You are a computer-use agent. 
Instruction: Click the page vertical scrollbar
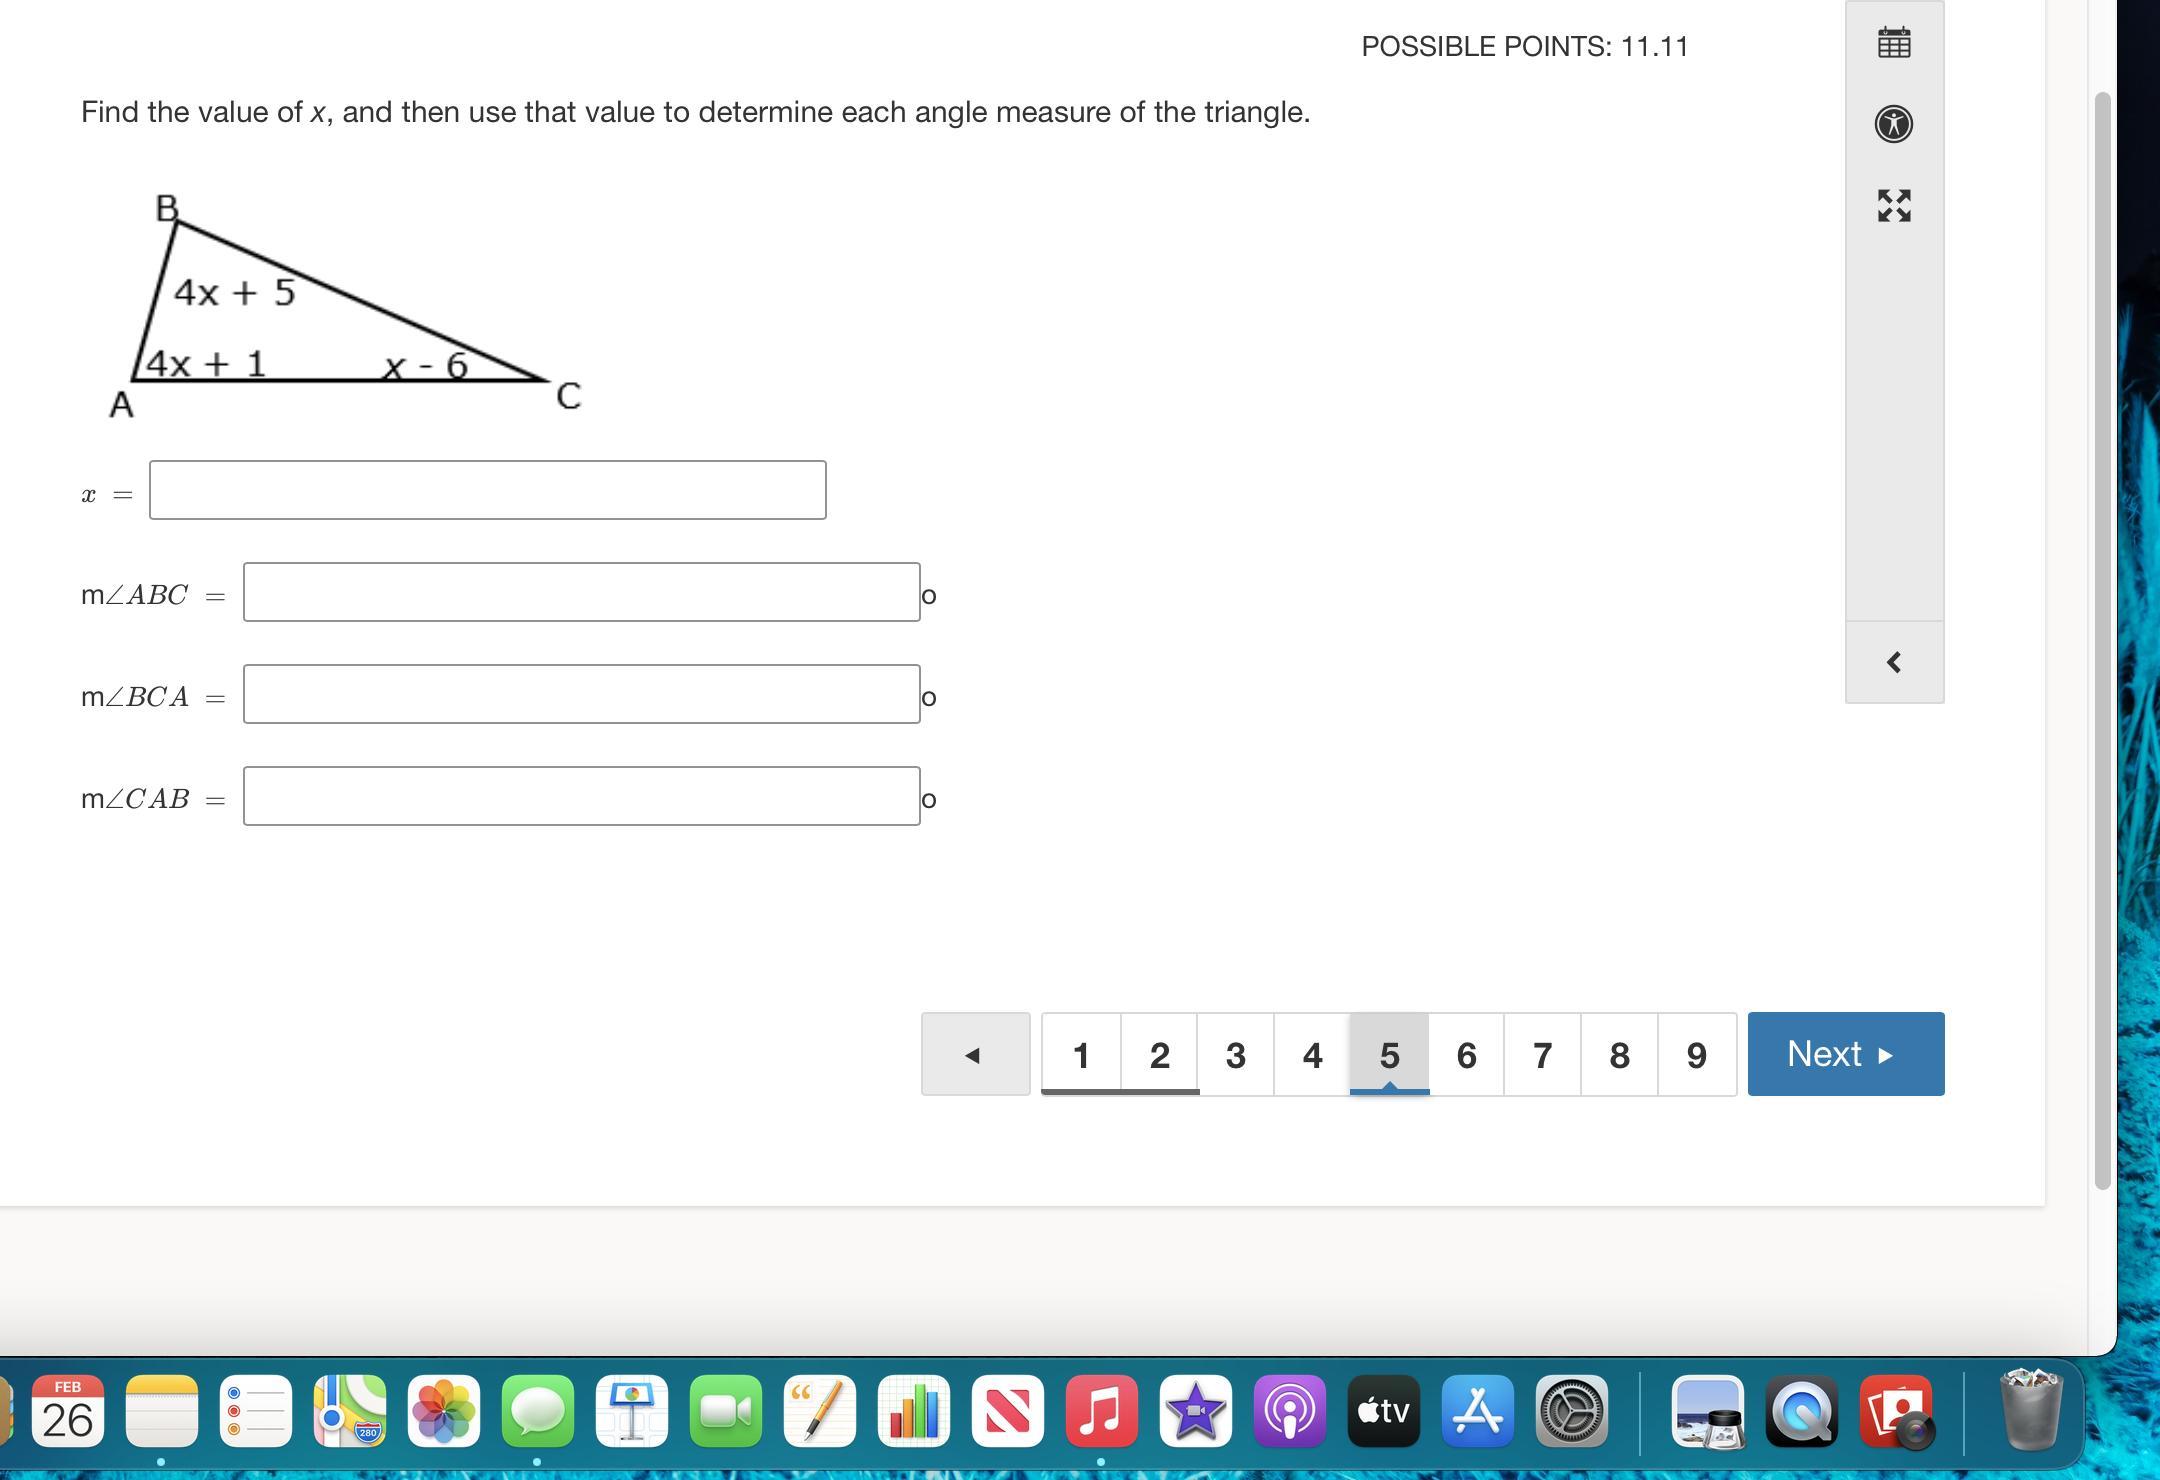[2102, 640]
